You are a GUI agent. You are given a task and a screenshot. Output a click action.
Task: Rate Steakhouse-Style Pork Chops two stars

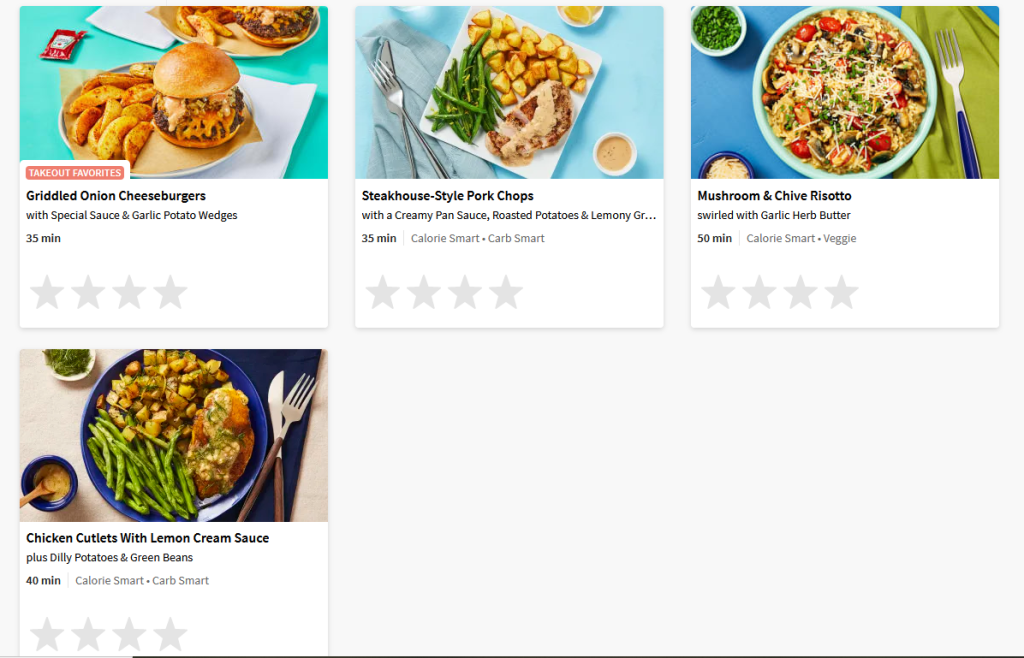[x=424, y=292]
